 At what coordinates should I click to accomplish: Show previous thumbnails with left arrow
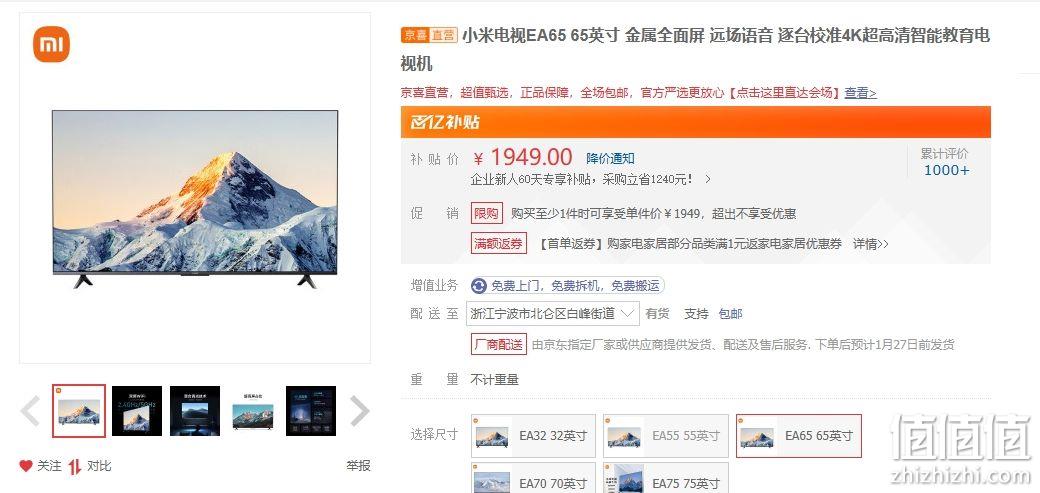pyautogui.click(x=31, y=411)
